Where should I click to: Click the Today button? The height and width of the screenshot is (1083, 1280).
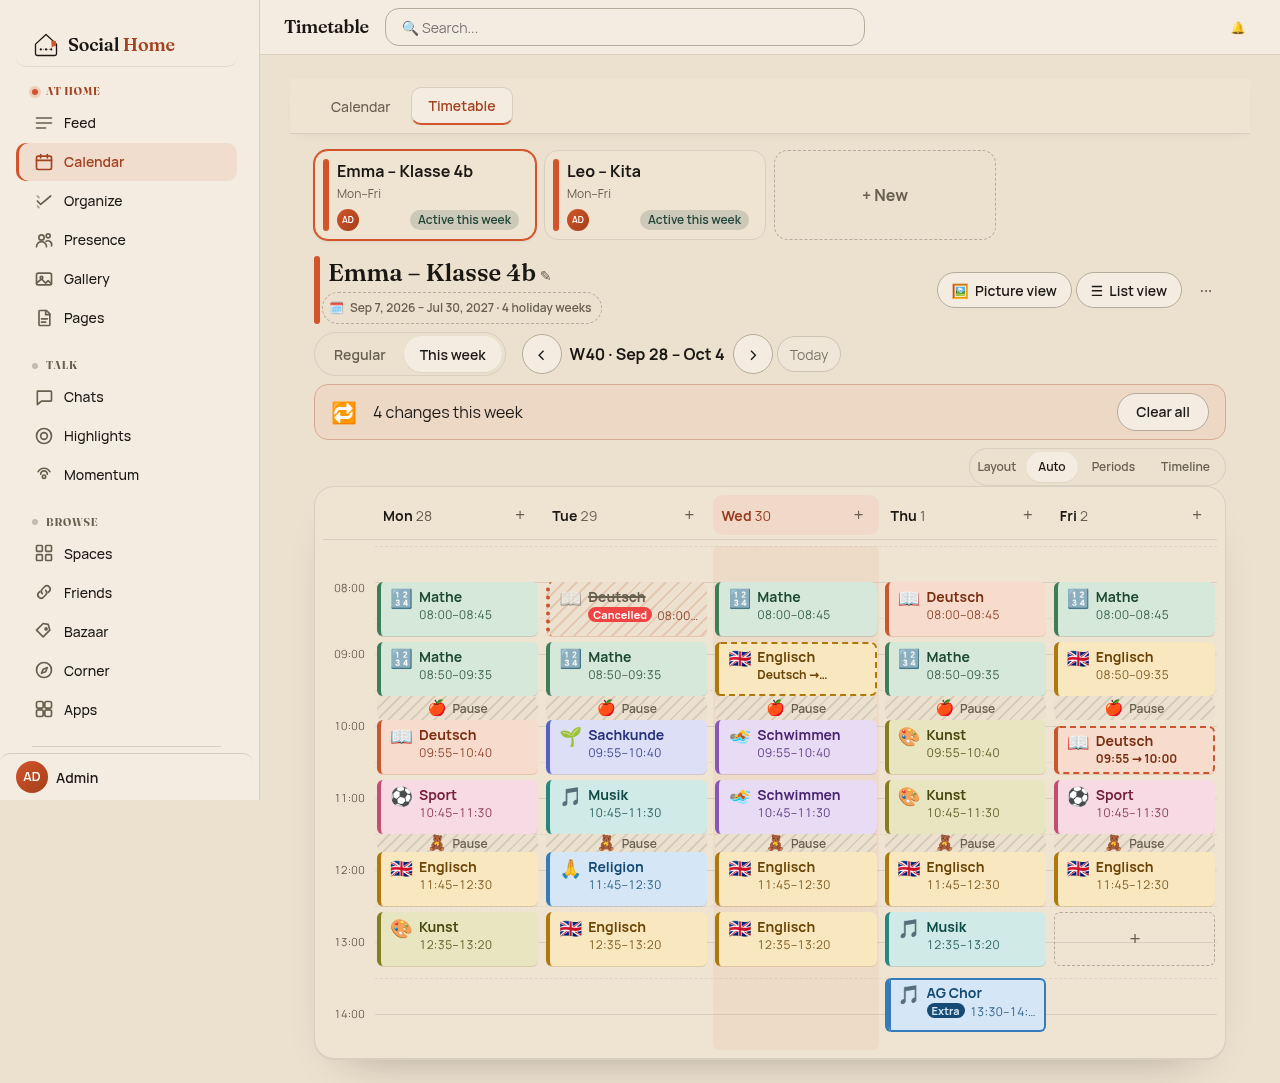click(x=809, y=355)
